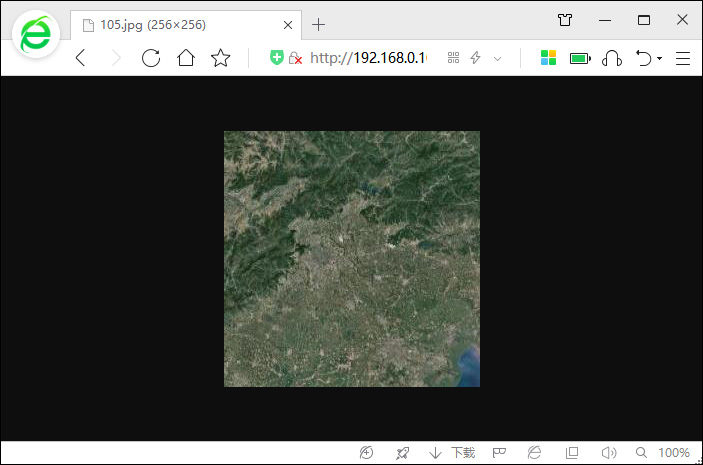Click the status bar flag icon
The height and width of the screenshot is (465, 703).
click(x=499, y=453)
